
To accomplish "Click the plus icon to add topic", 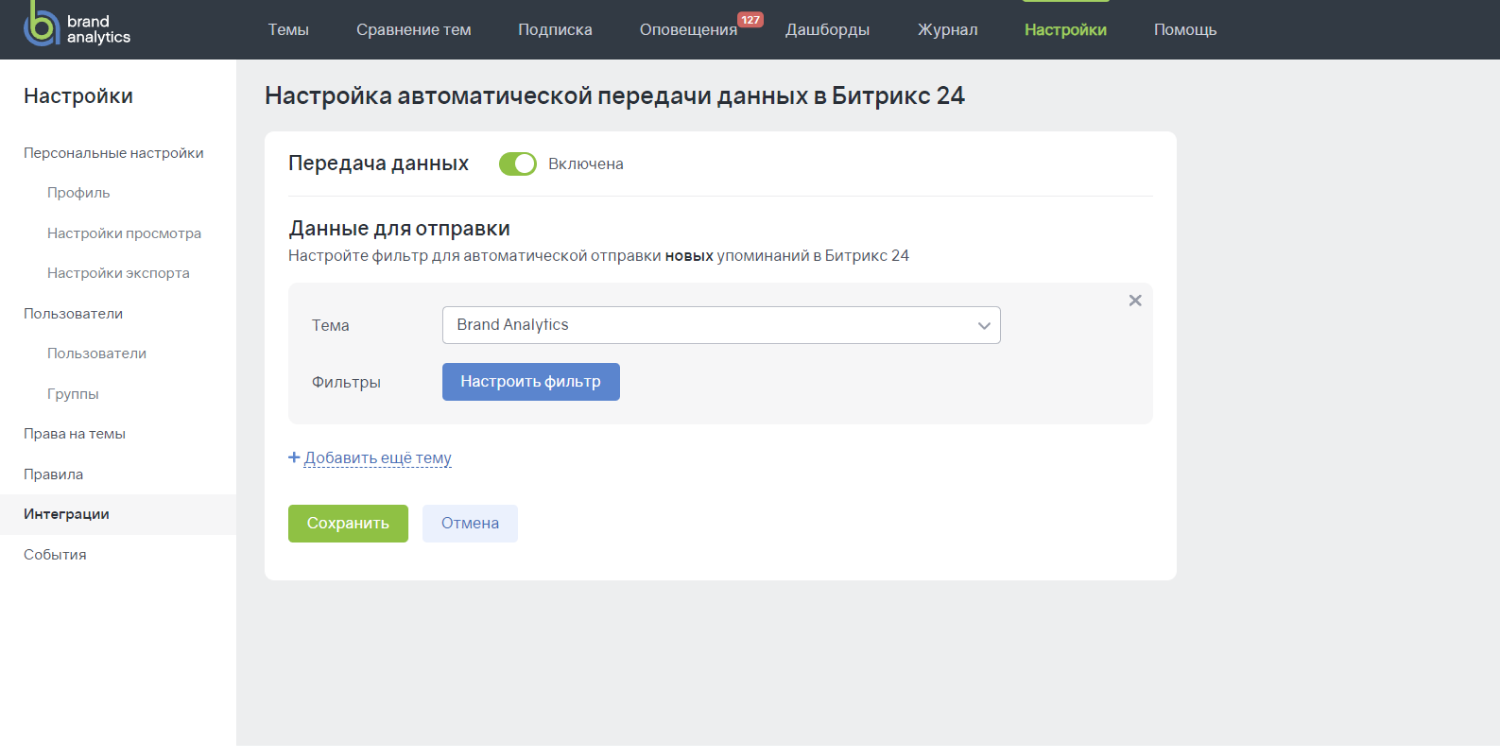I will coord(294,457).
